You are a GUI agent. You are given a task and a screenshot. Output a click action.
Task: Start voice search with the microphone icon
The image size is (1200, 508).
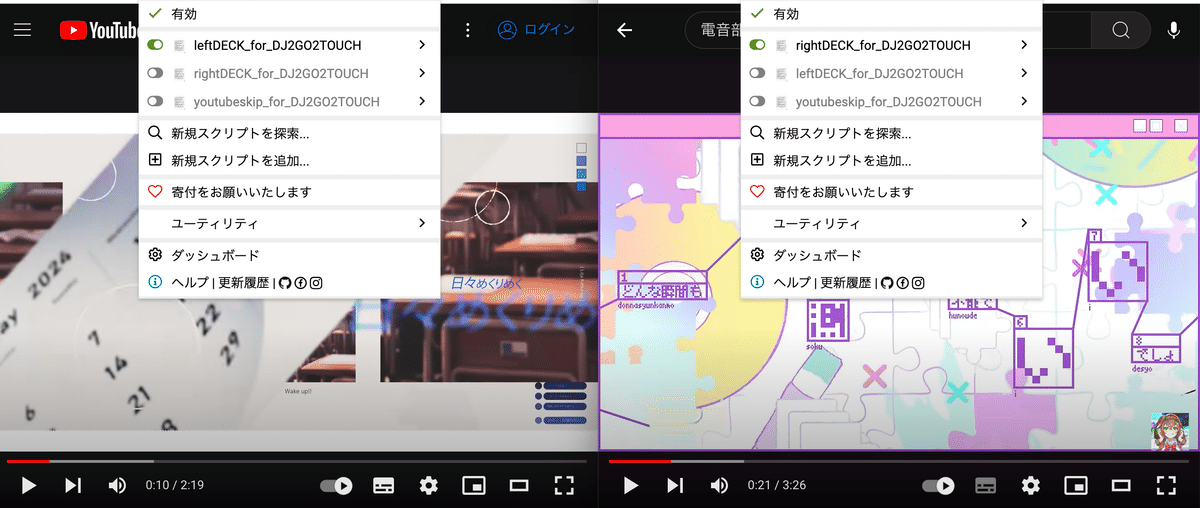point(1174,30)
